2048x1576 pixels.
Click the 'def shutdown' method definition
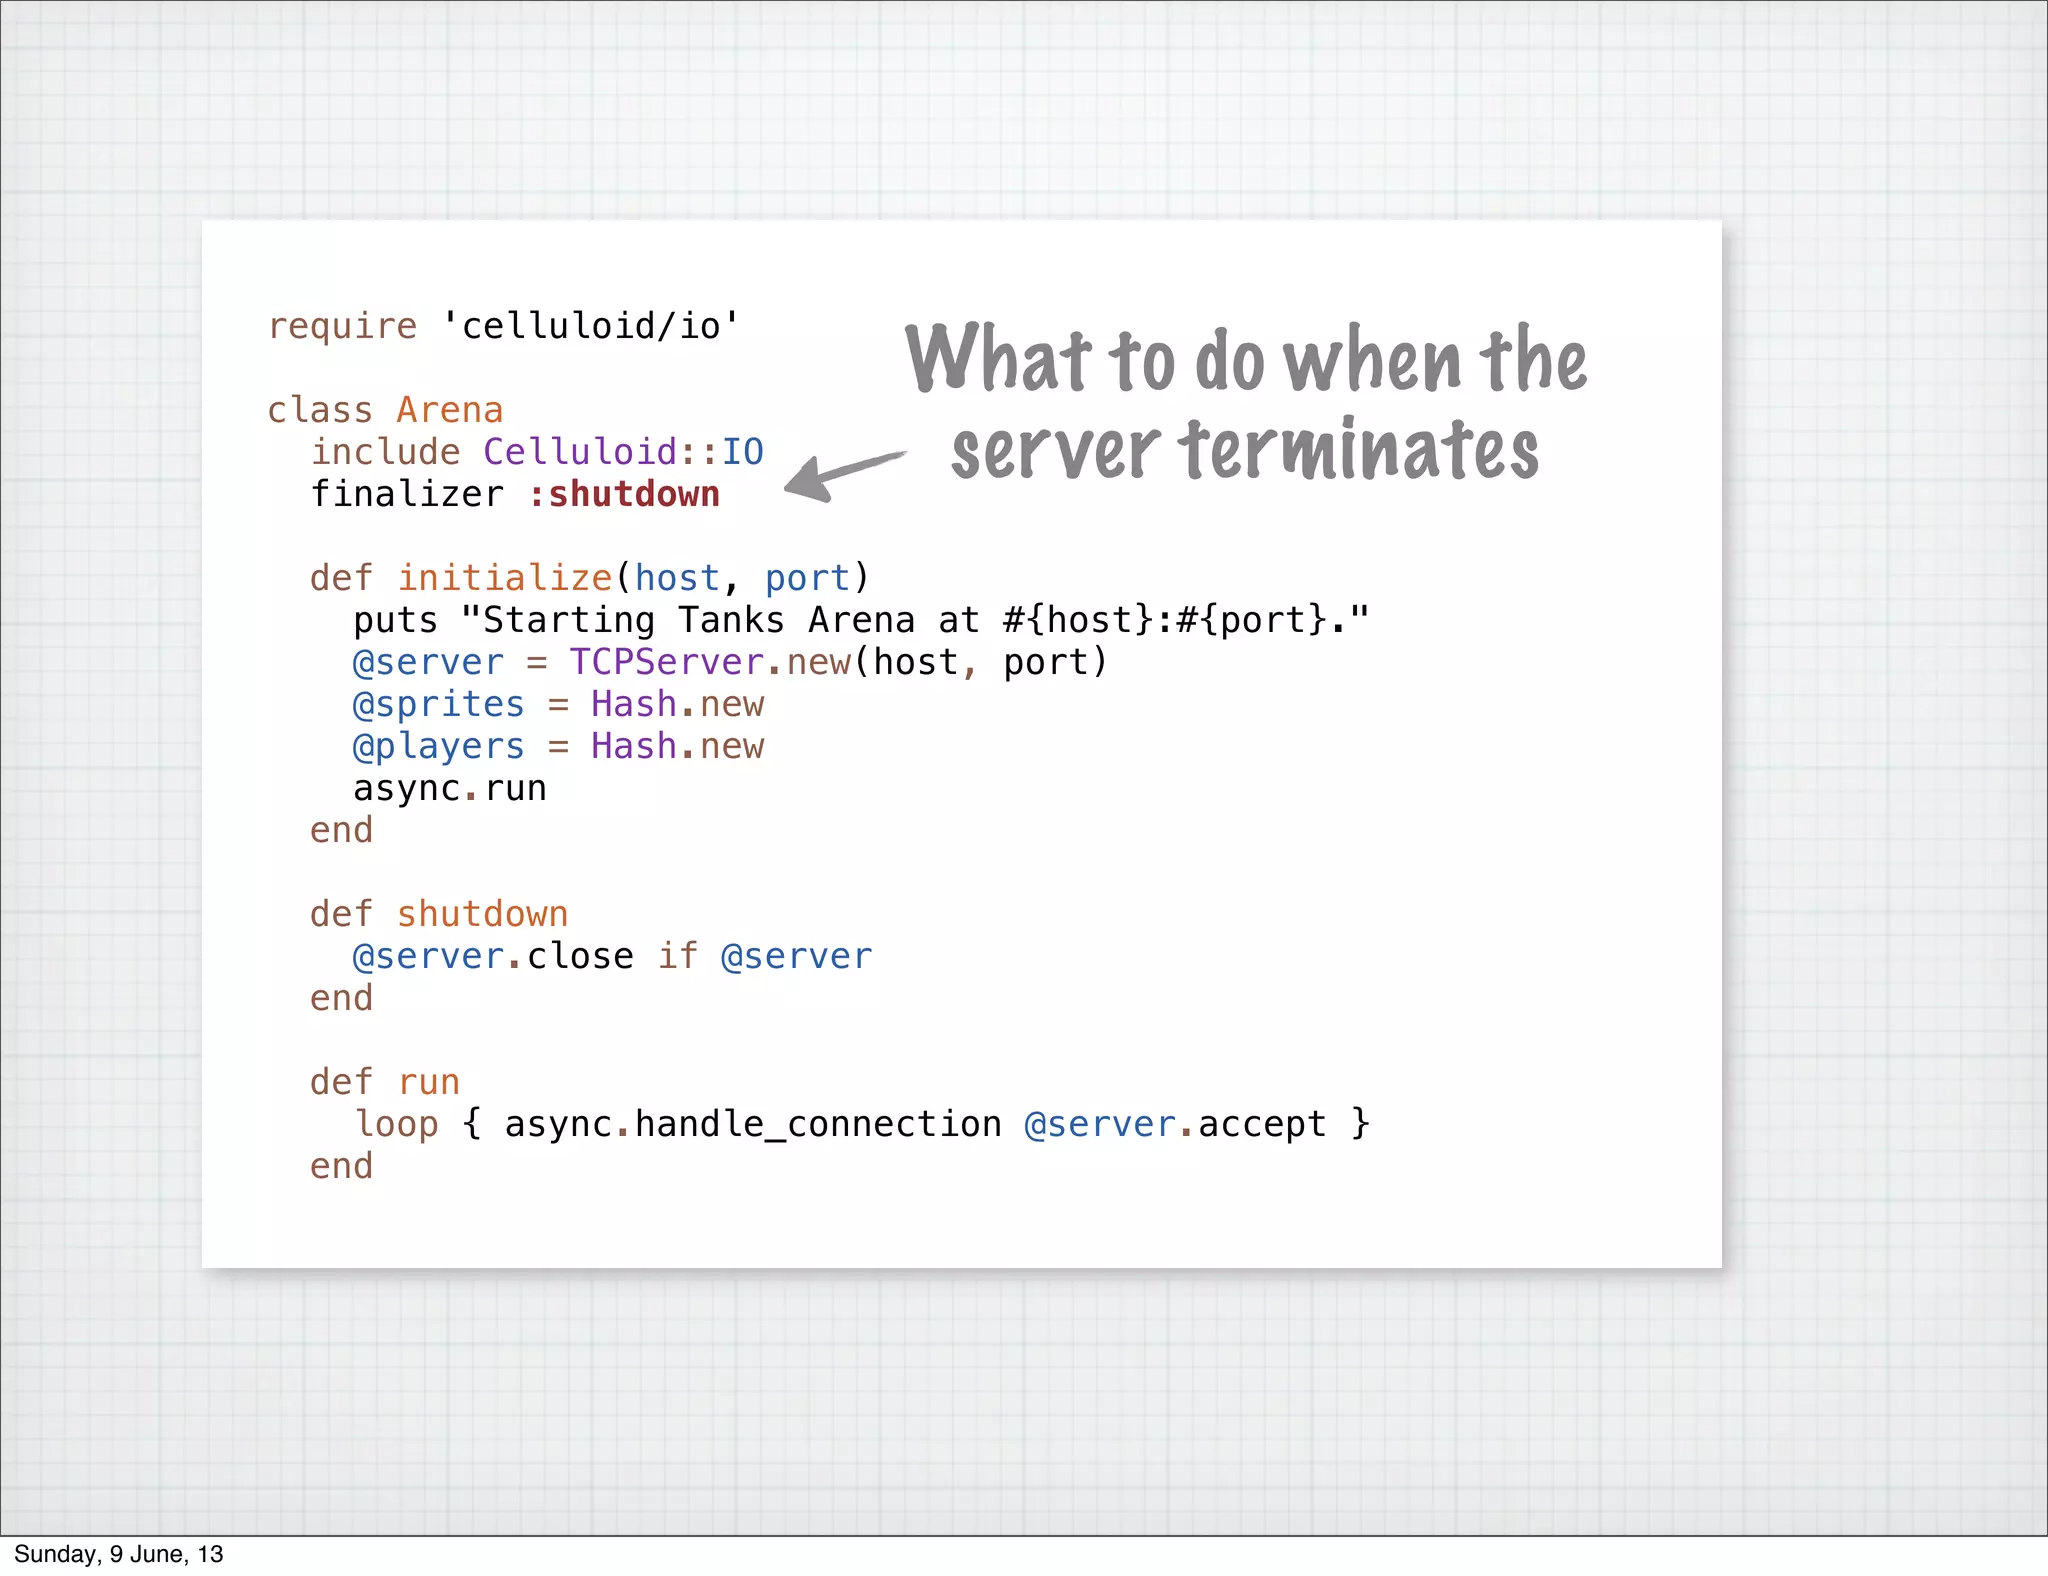tap(438, 914)
